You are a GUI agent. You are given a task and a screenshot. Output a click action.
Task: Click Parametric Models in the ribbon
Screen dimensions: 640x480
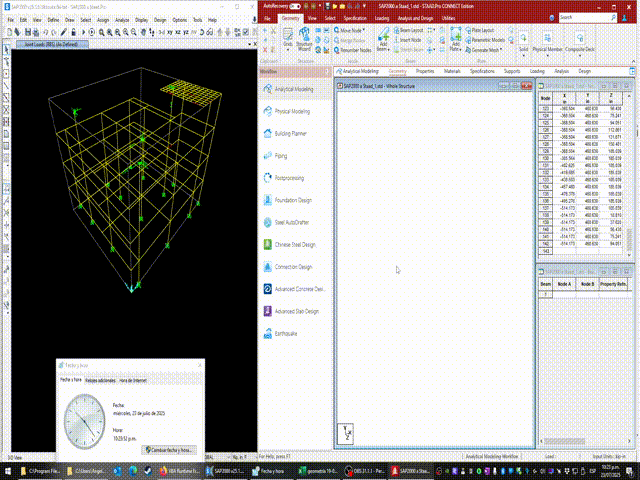pyautogui.click(x=485, y=40)
